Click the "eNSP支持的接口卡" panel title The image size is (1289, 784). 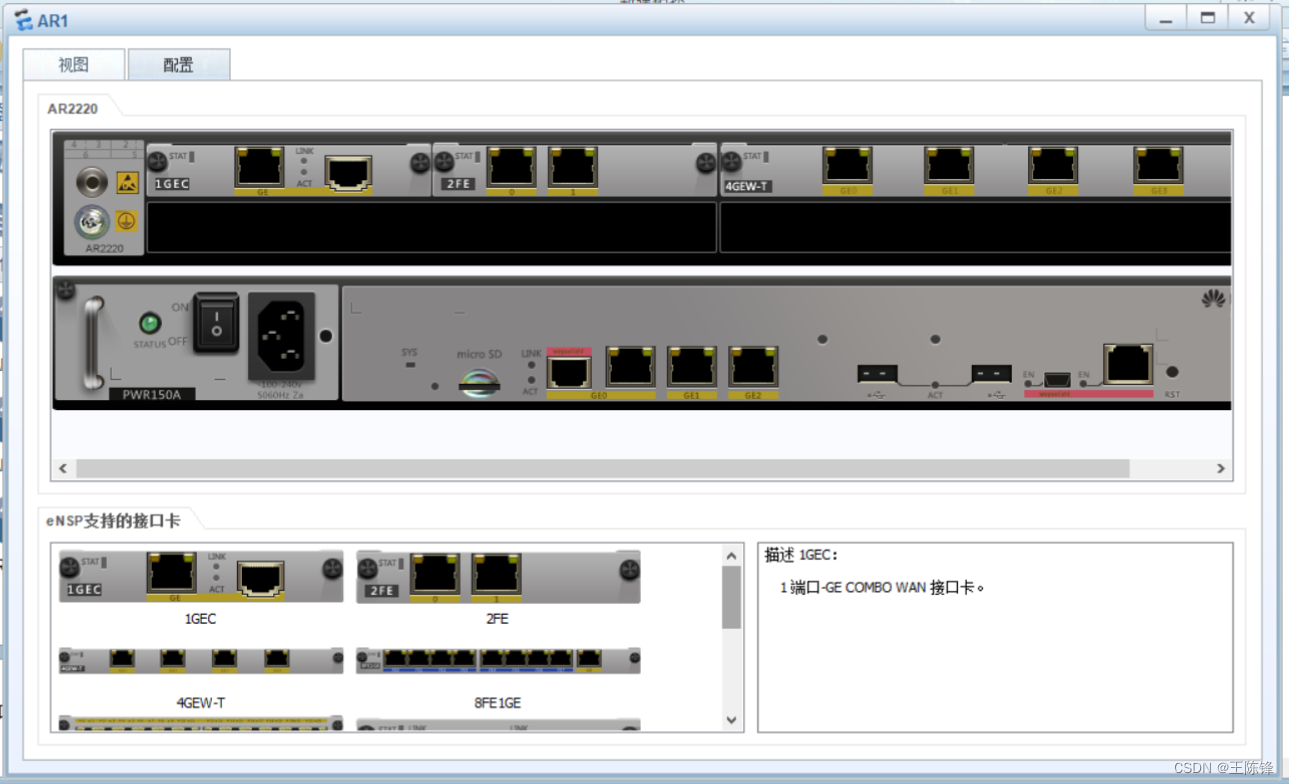pos(113,521)
